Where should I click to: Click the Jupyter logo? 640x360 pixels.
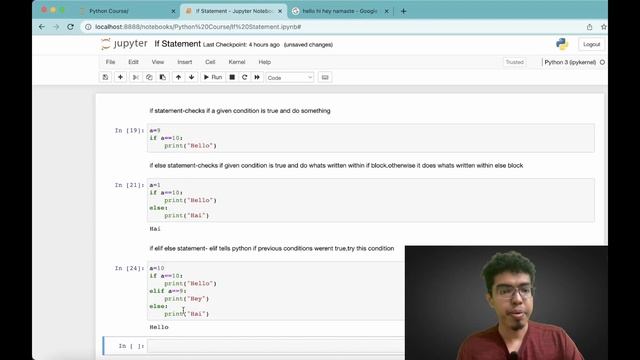tap(124, 44)
